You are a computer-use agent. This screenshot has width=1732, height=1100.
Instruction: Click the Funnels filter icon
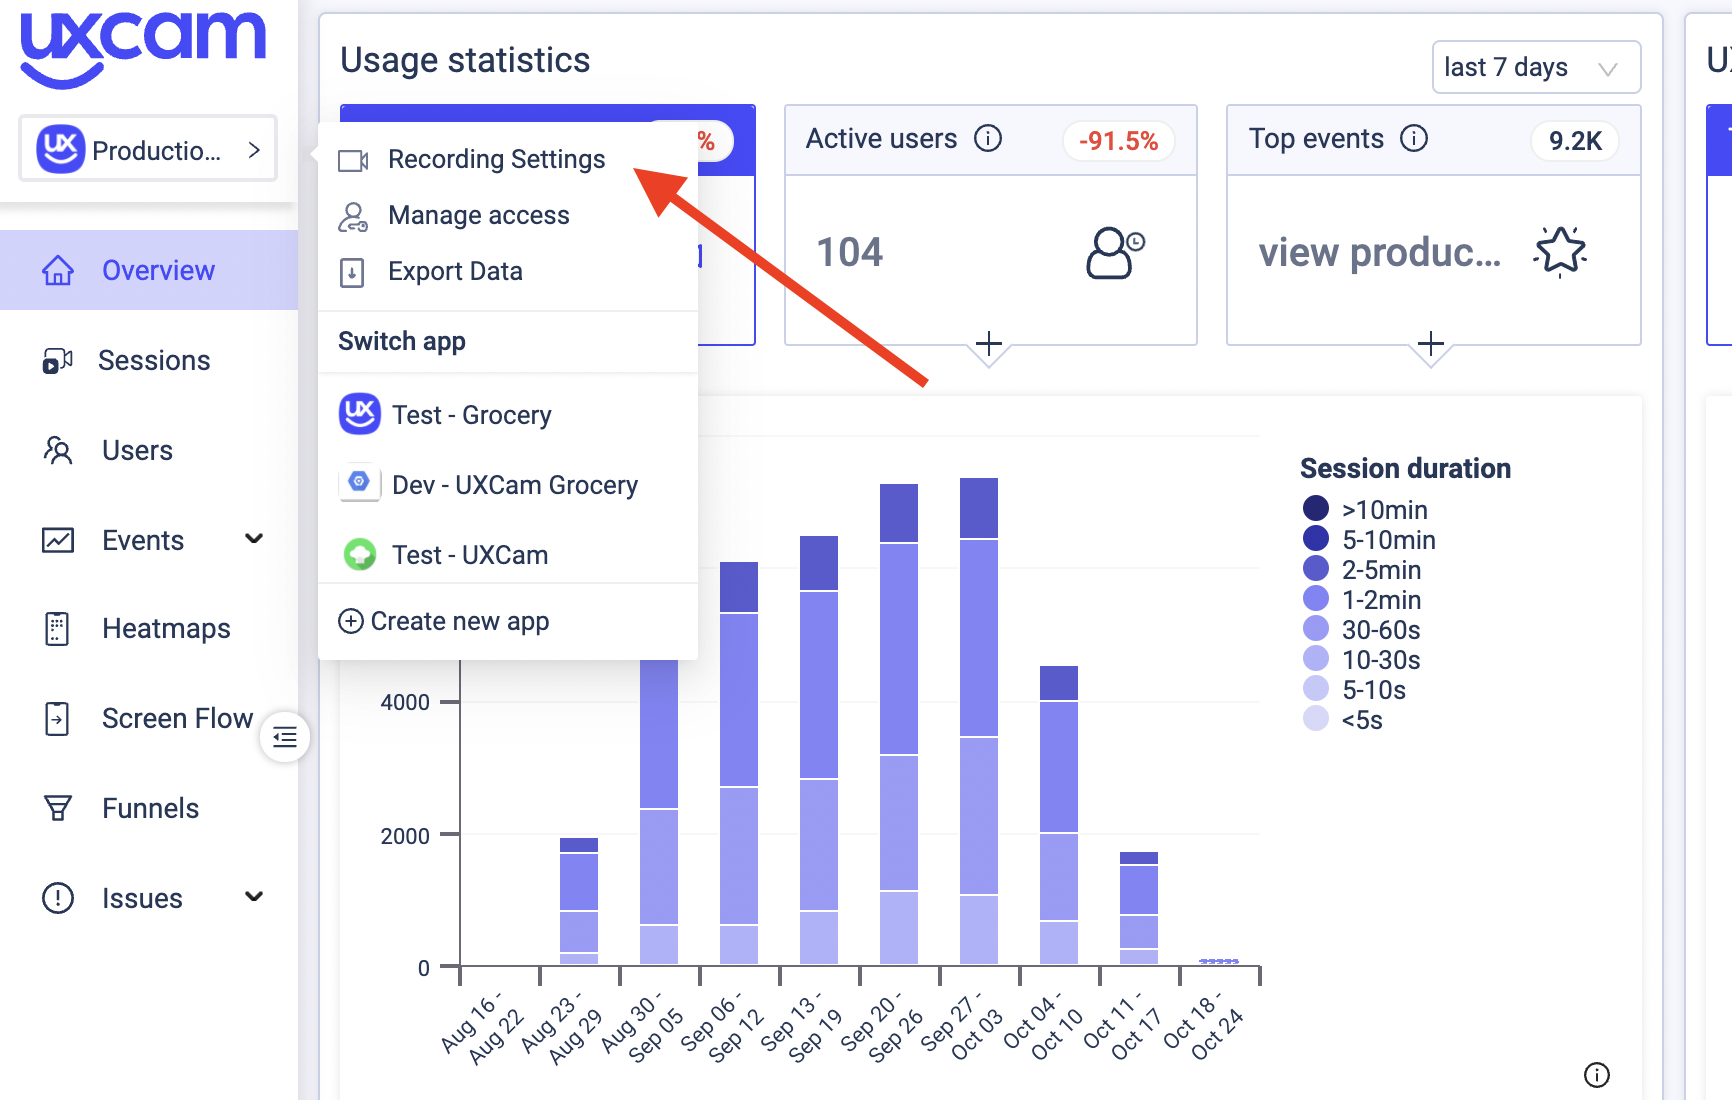[58, 808]
